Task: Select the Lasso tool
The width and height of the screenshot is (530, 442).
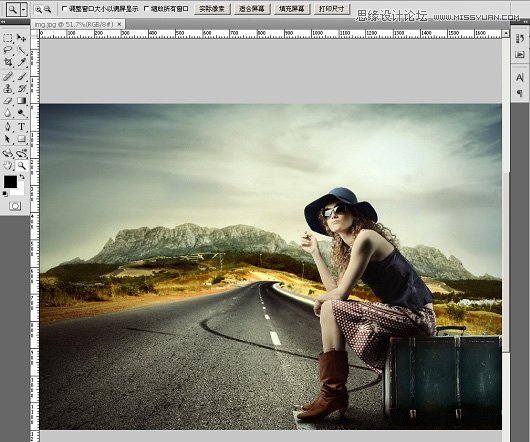Action: click(7, 50)
